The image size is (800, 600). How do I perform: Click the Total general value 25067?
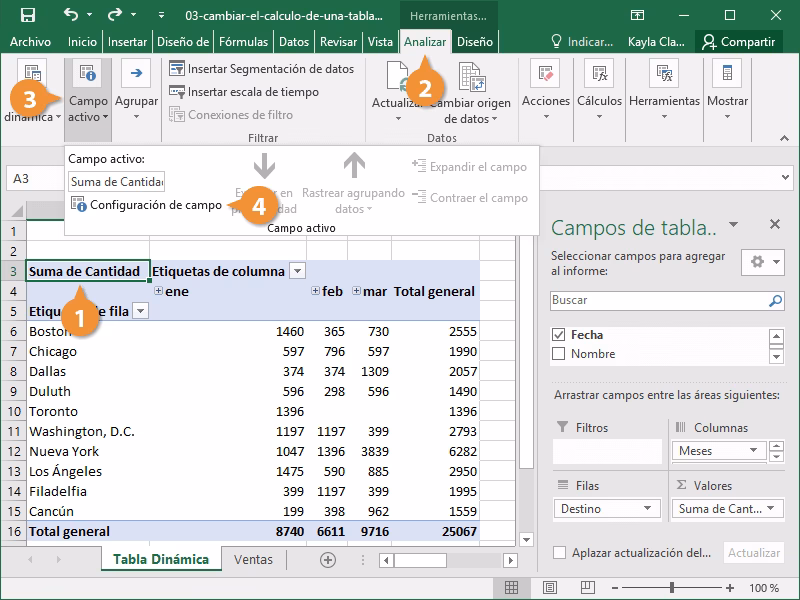[459, 531]
